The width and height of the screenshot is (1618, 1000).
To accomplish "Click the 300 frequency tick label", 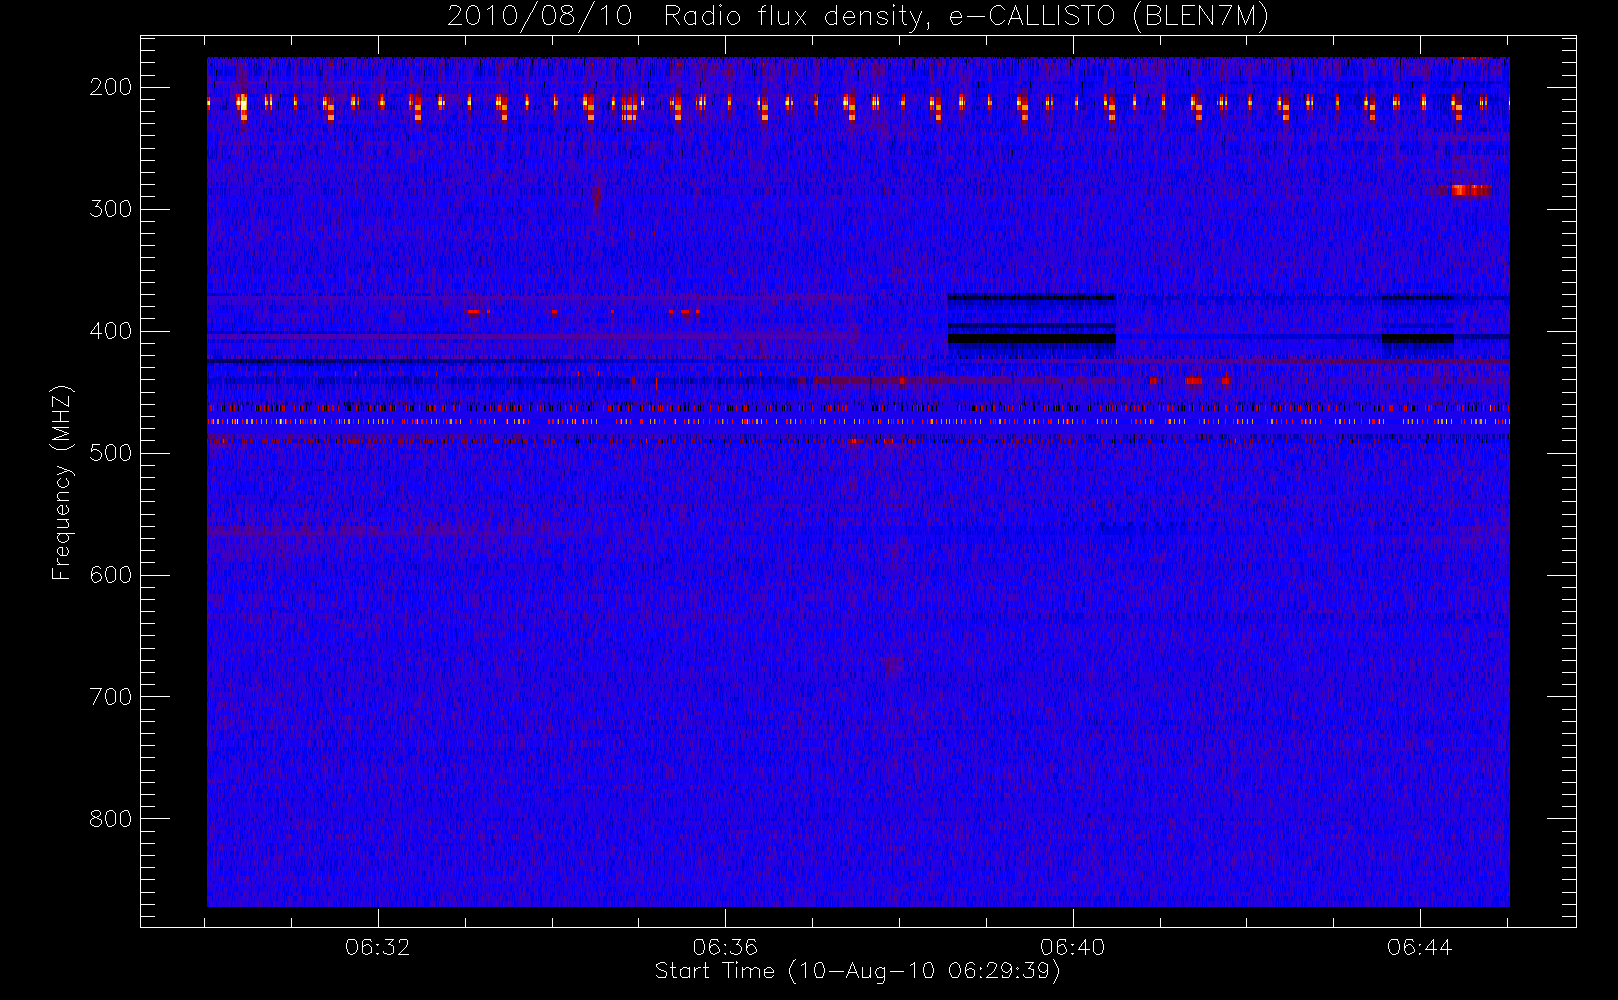I will pos(110,209).
